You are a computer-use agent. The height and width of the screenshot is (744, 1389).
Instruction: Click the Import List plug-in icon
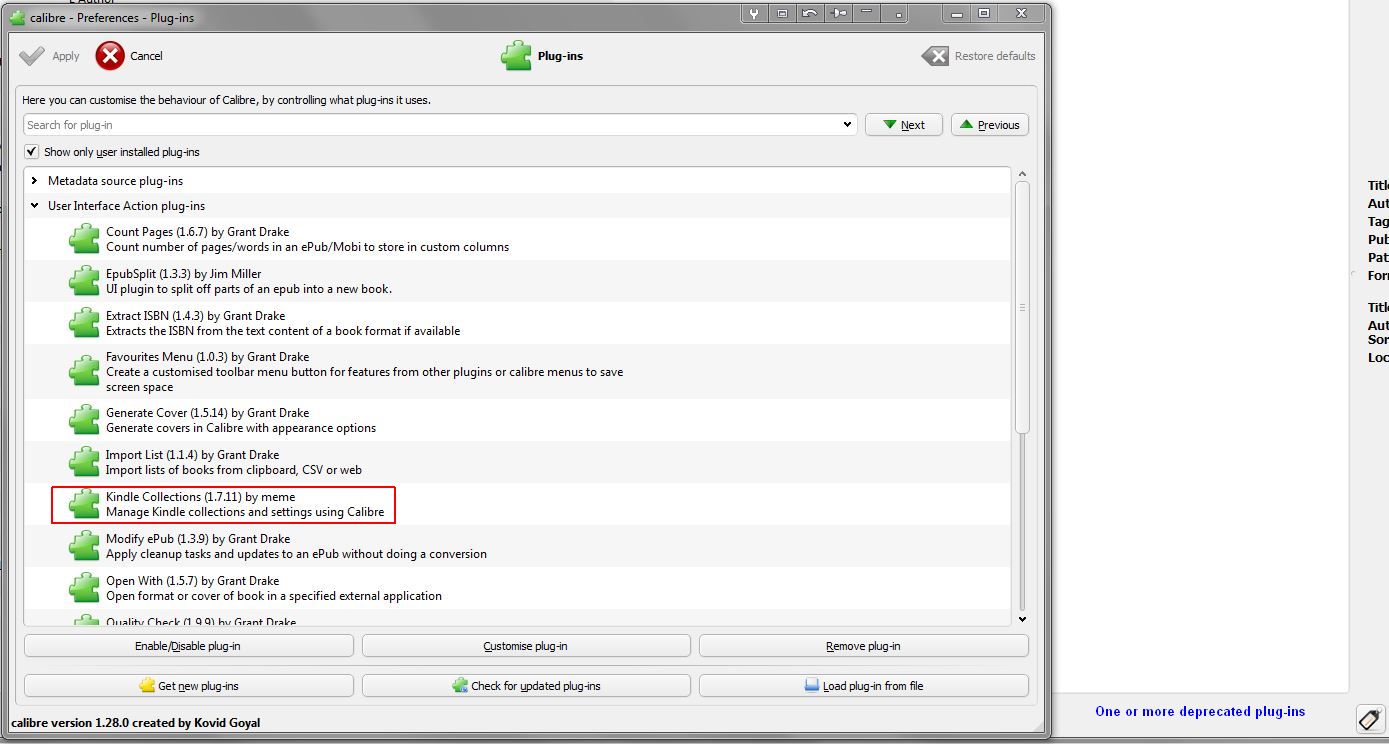point(84,462)
